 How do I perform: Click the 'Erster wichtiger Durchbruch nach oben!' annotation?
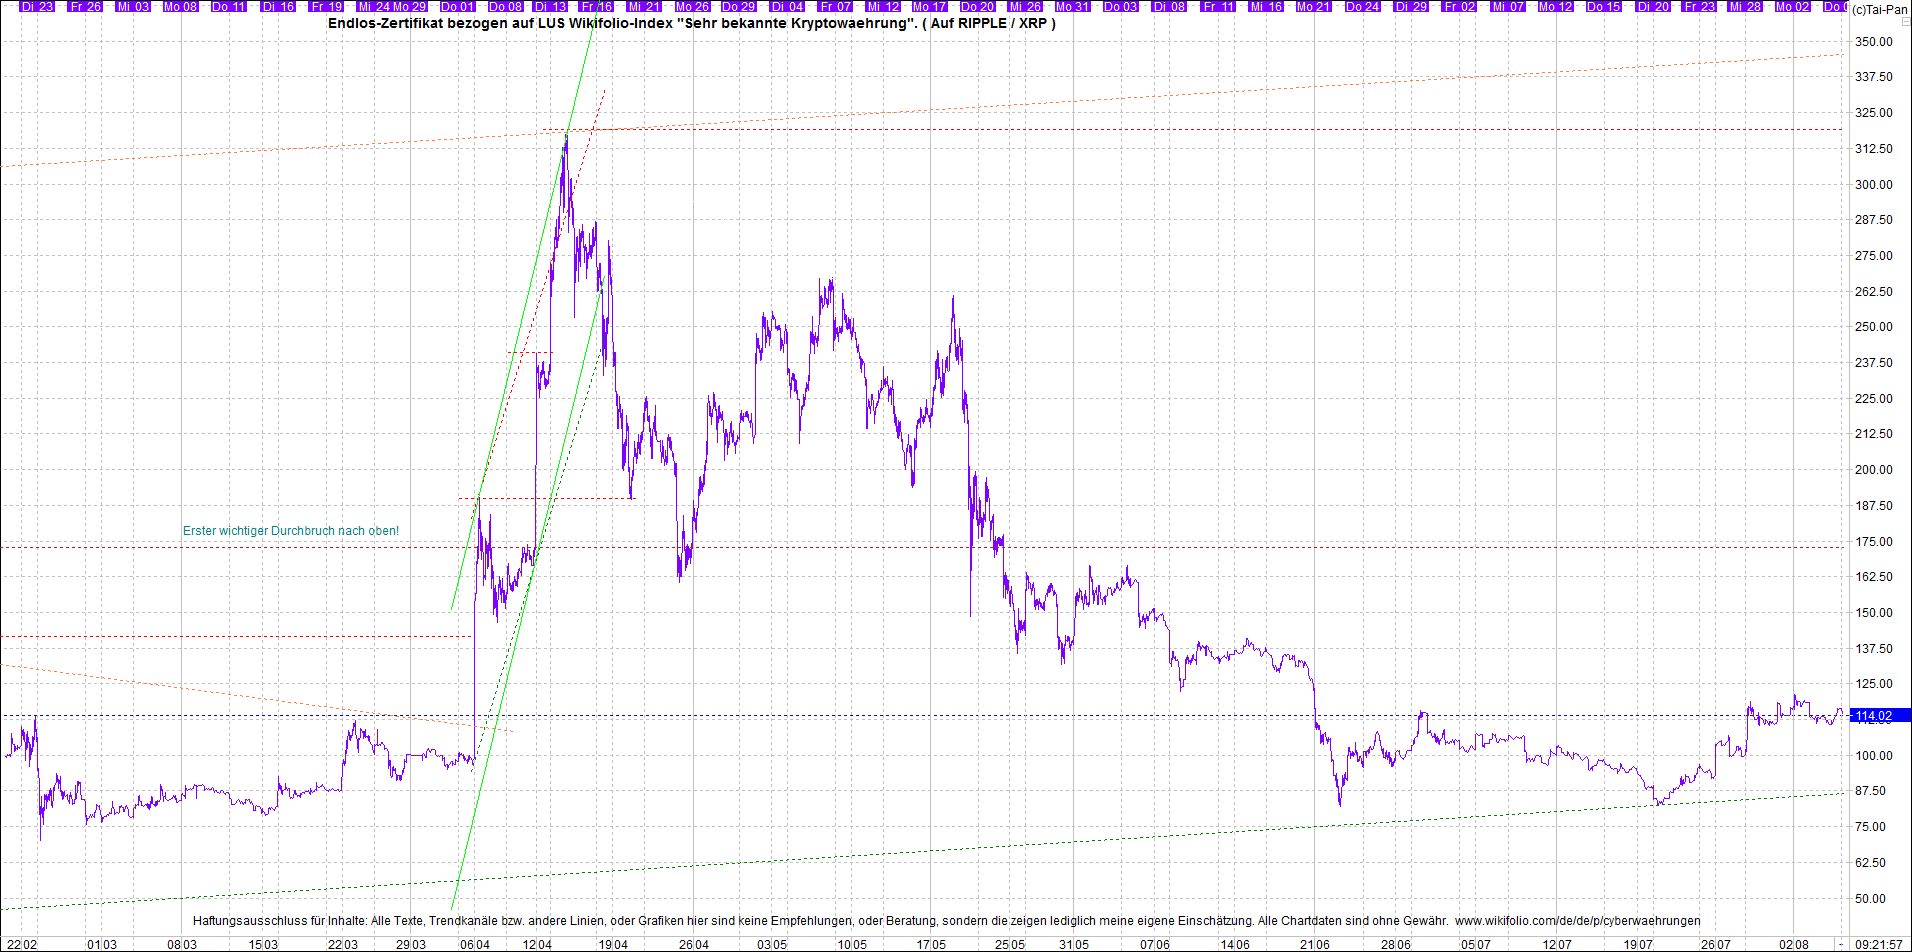point(290,531)
